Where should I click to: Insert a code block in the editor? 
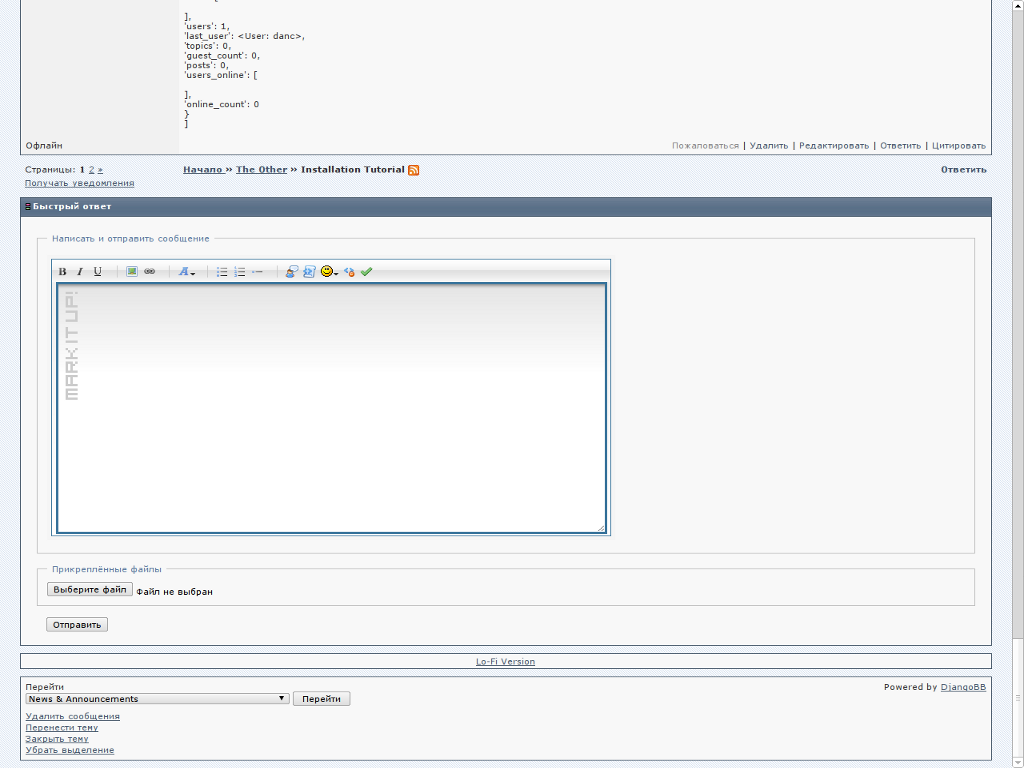coord(309,271)
